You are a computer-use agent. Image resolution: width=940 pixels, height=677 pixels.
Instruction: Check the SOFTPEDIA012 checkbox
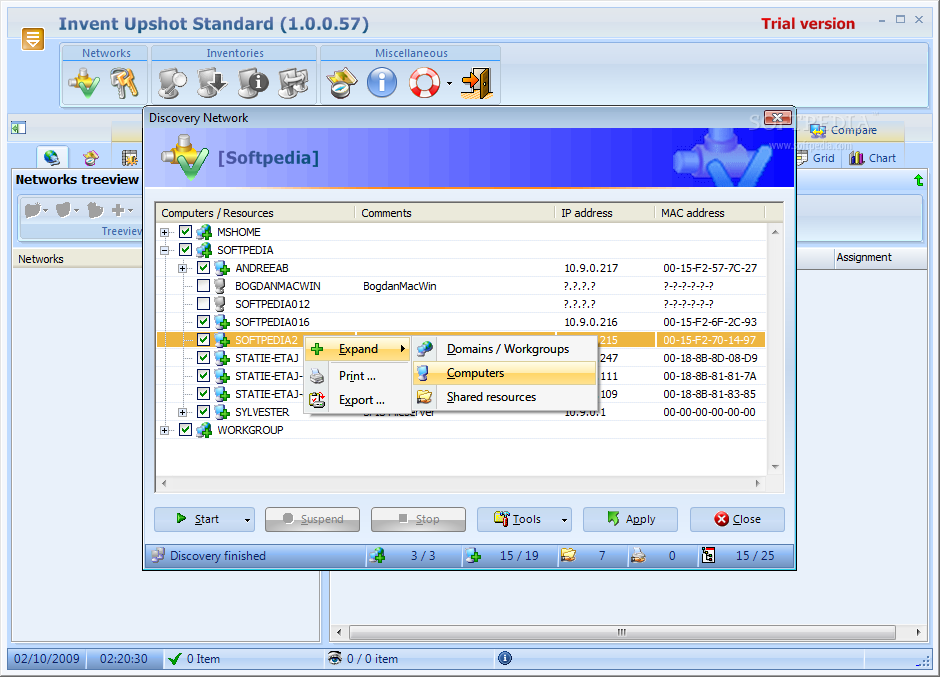click(x=203, y=303)
